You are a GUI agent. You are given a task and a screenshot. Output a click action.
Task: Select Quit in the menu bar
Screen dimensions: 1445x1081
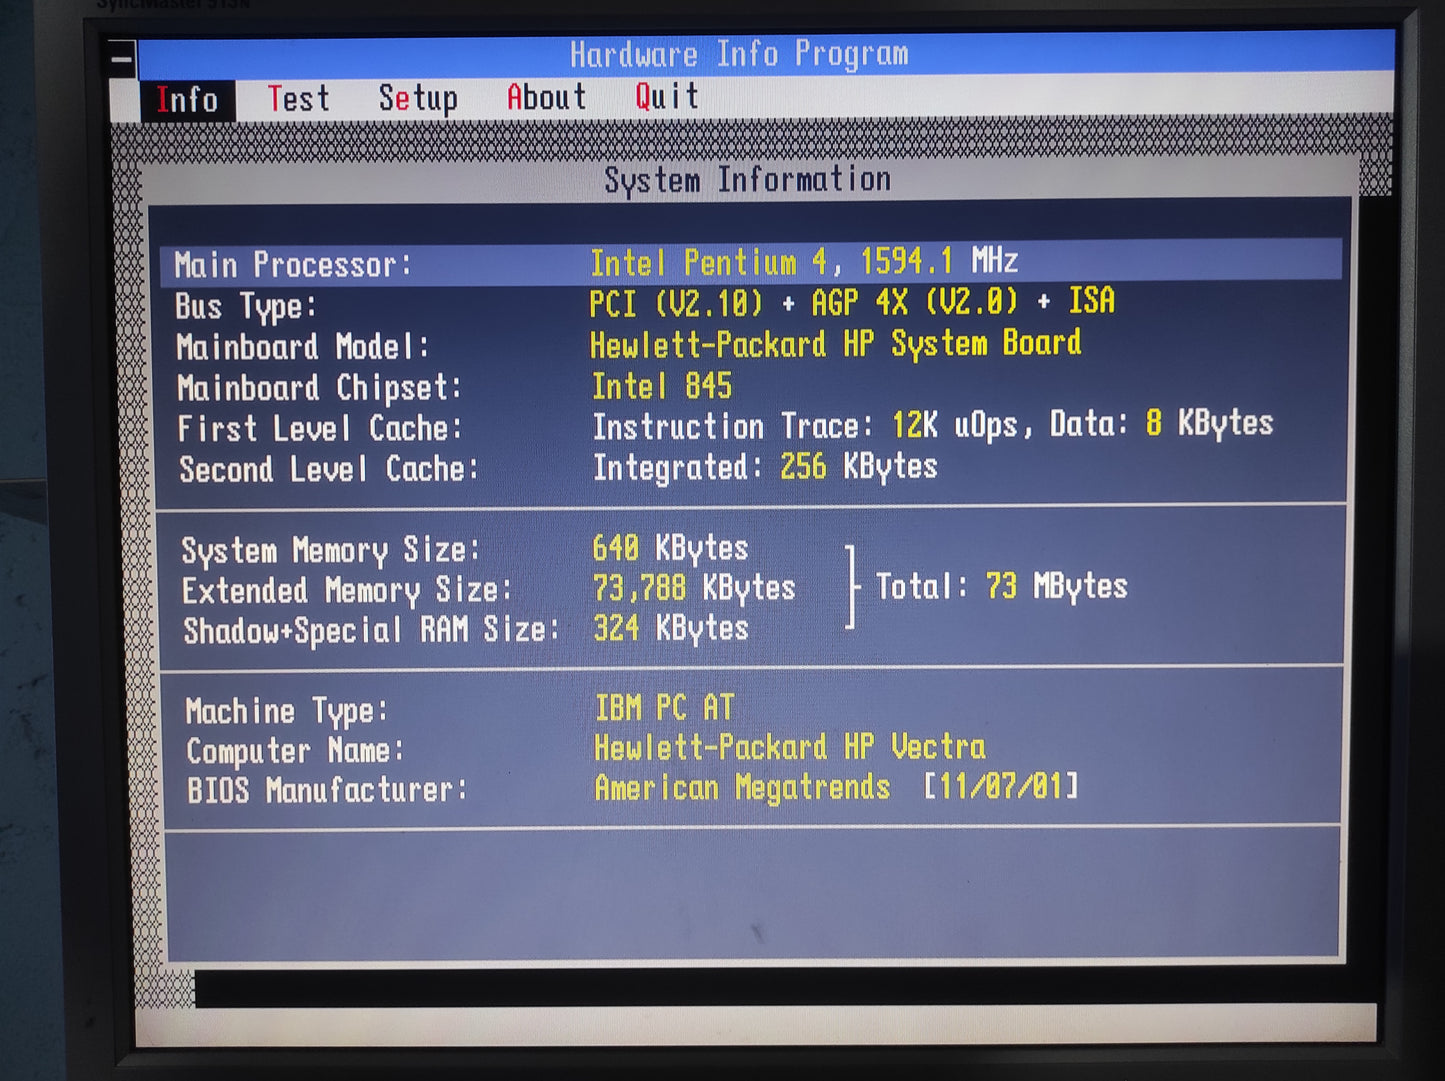click(x=667, y=96)
